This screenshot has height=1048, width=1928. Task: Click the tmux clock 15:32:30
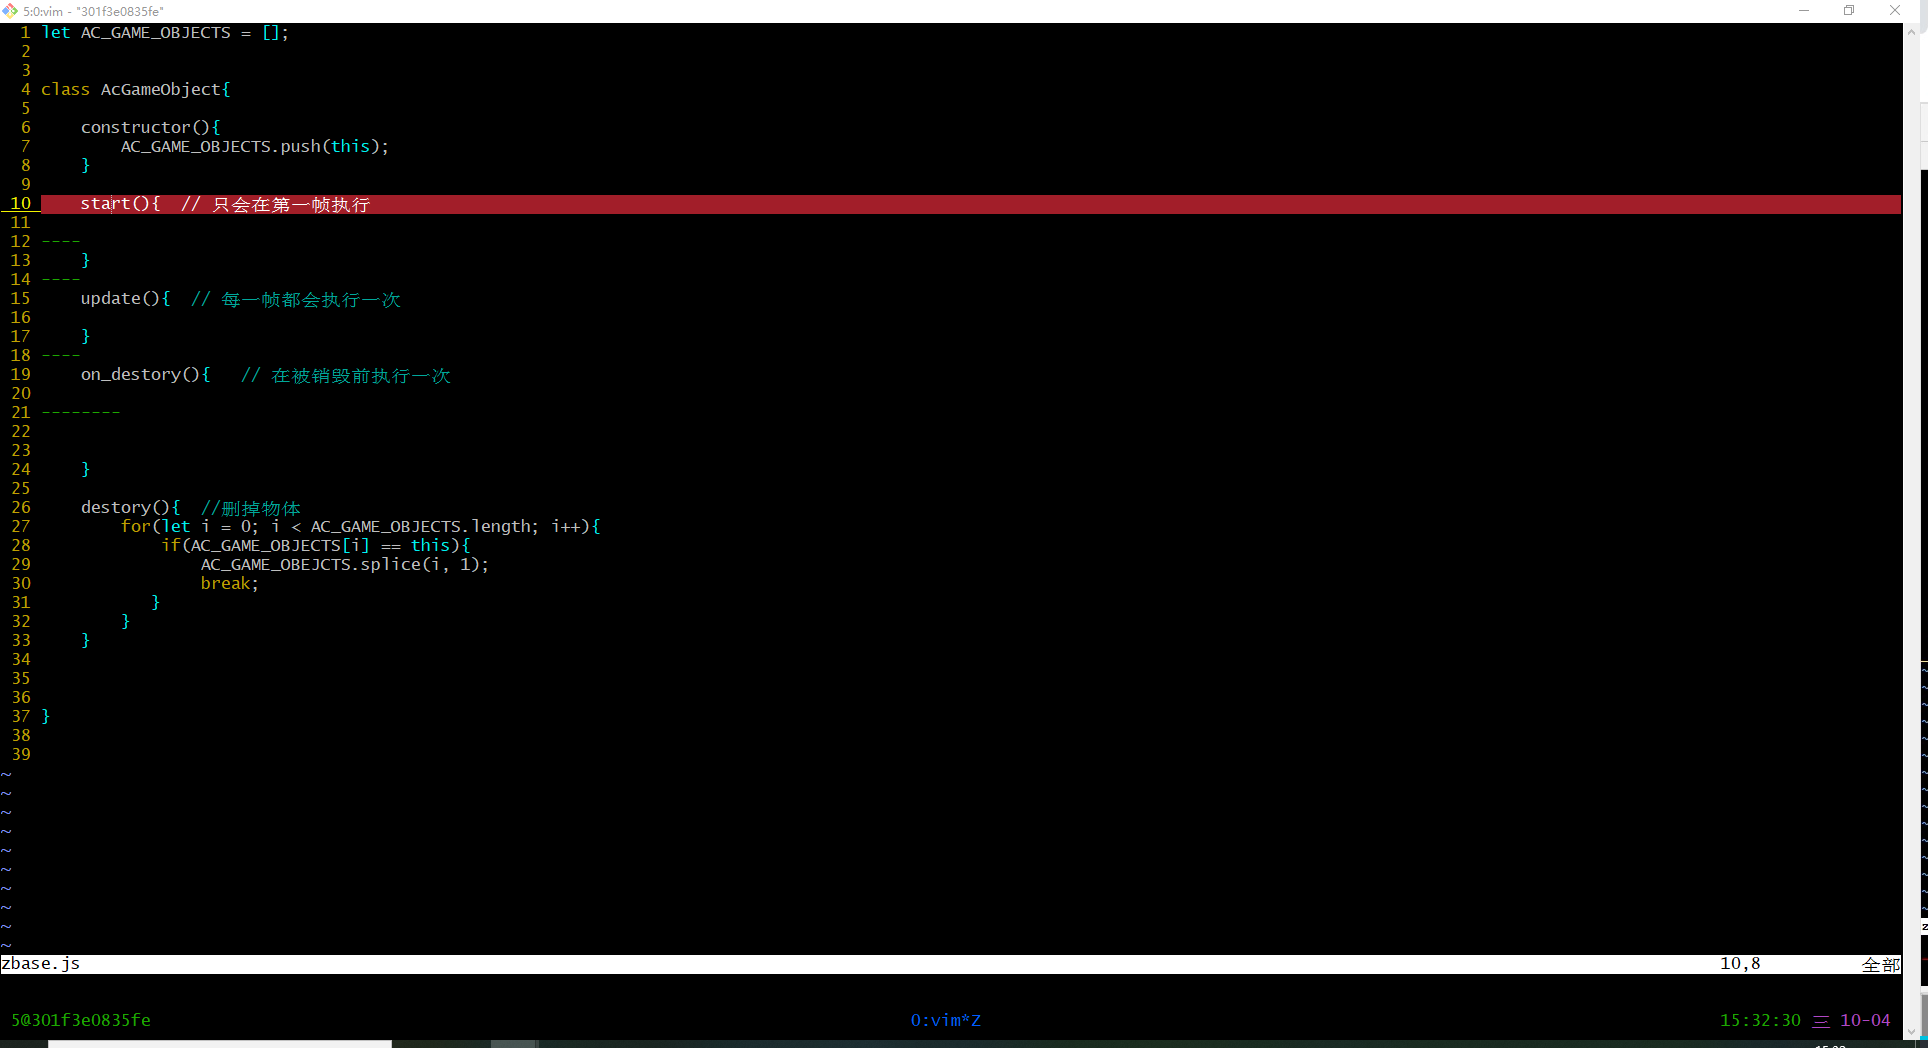pos(1759,1020)
